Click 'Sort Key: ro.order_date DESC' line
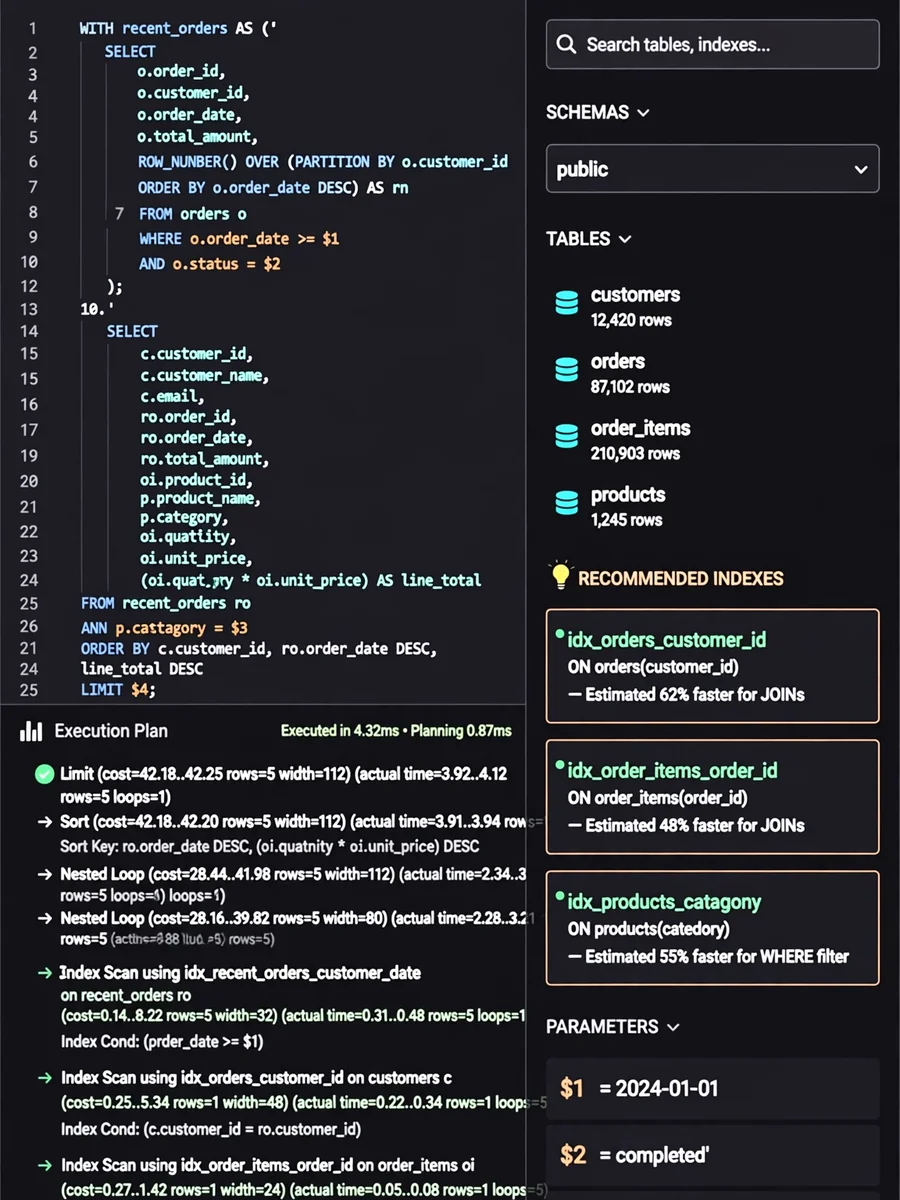Screen dimensions: 900x1200 click(270, 846)
